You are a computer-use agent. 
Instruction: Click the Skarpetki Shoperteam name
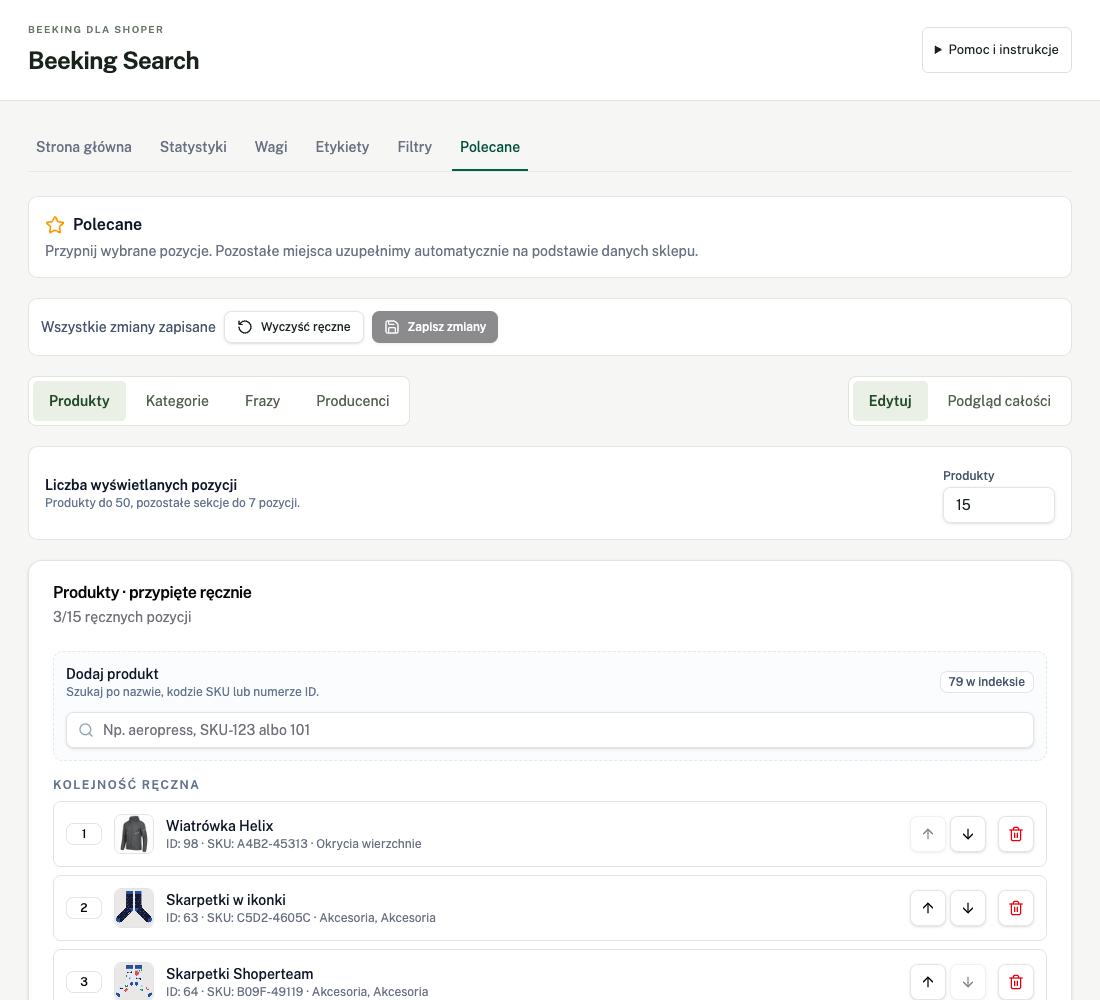click(x=240, y=974)
